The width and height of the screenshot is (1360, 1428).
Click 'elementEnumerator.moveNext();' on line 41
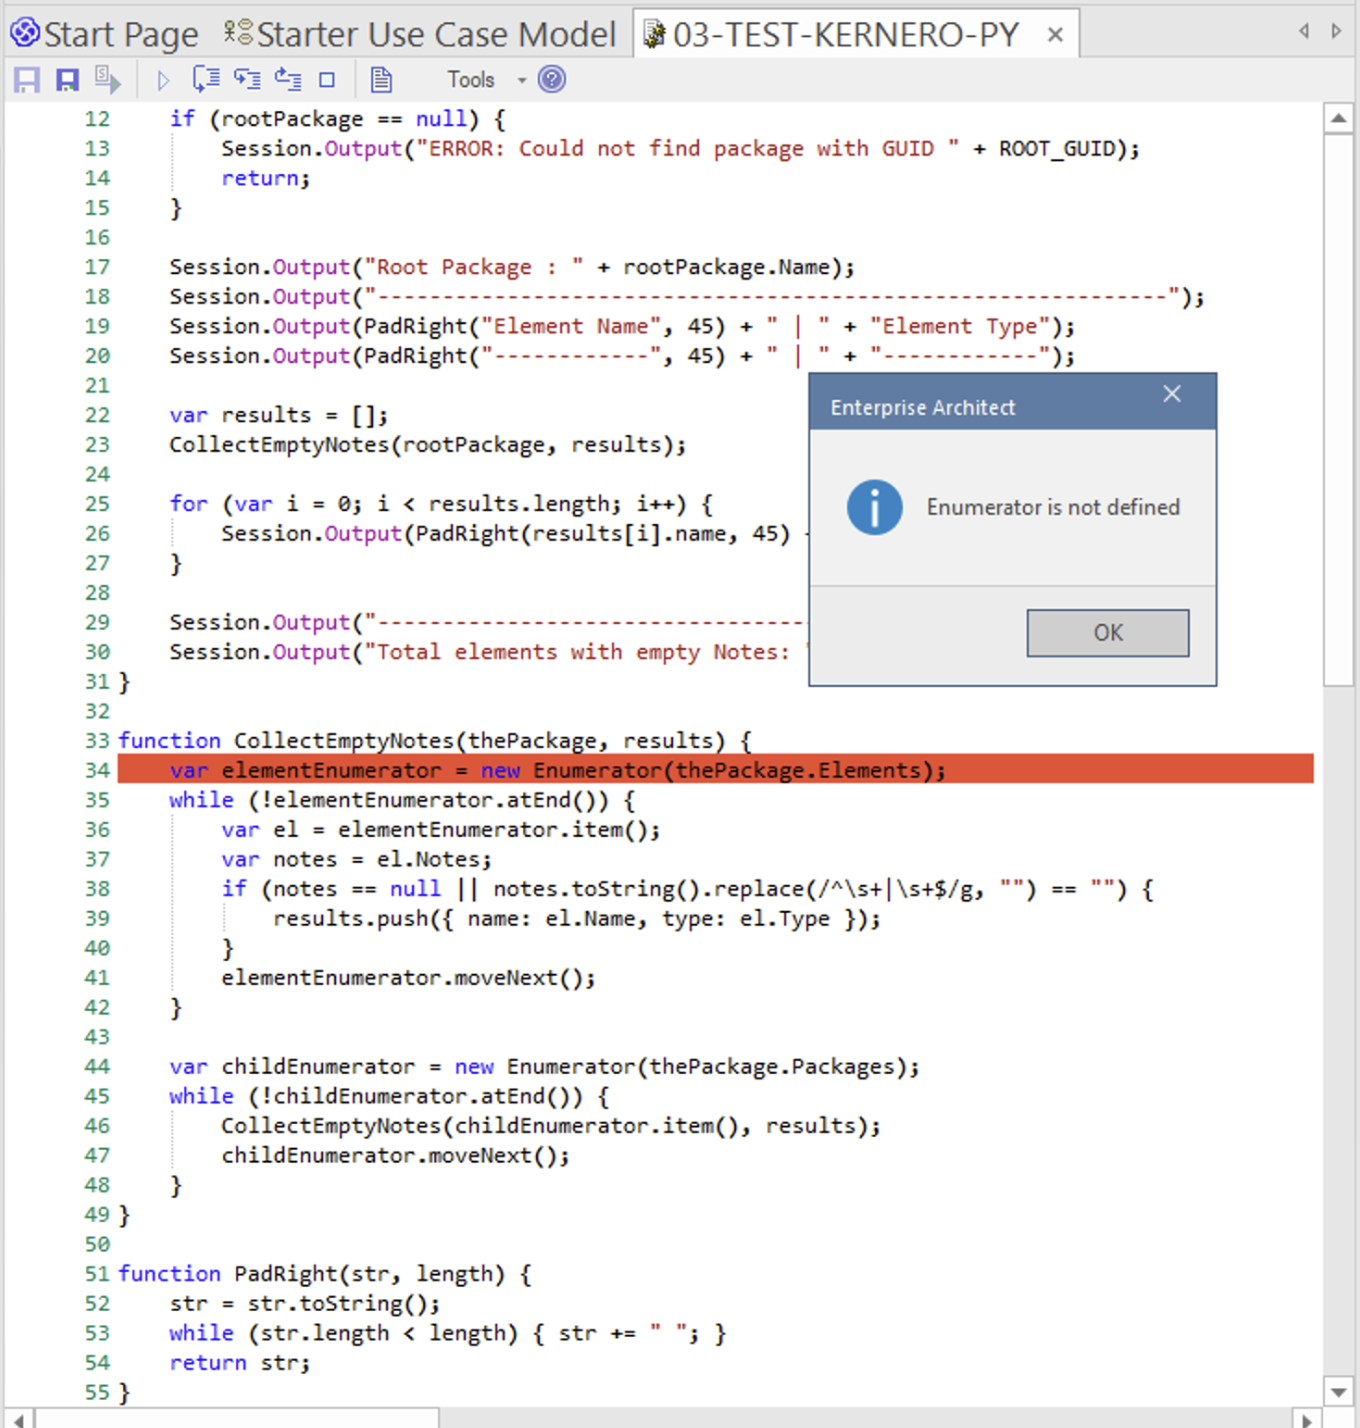[x=408, y=978]
